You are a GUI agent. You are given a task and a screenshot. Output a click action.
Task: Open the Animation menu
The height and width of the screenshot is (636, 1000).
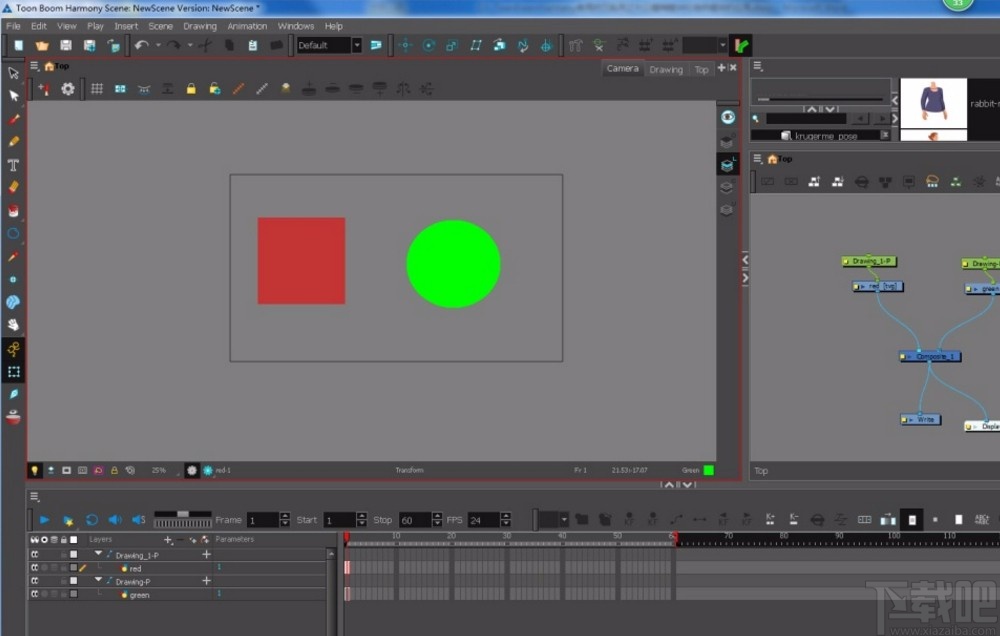click(247, 26)
